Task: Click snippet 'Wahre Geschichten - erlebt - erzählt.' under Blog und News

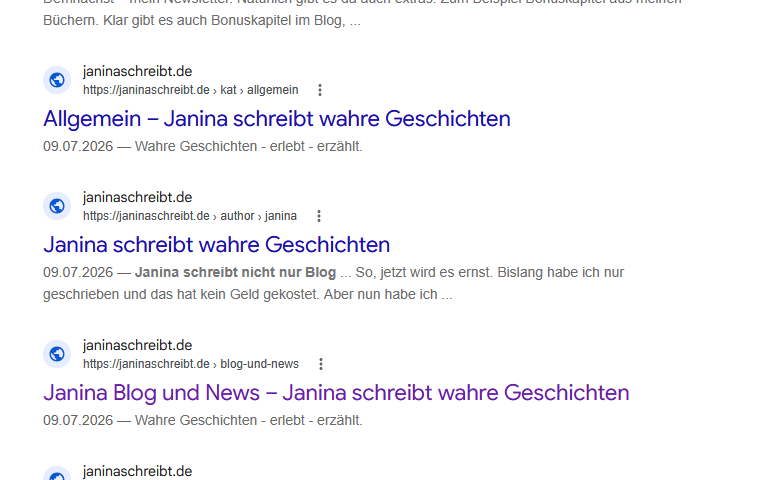Action: pos(248,421)
